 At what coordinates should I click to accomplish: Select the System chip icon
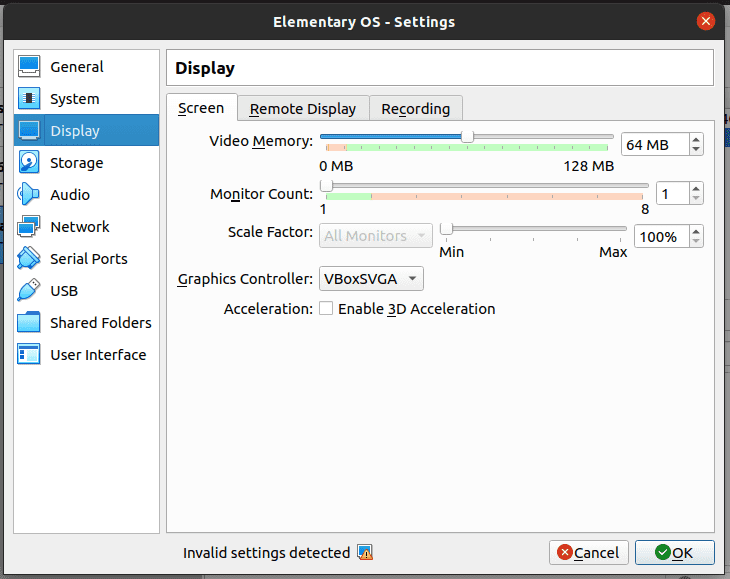pyautogui.click(x=30, y=99)
